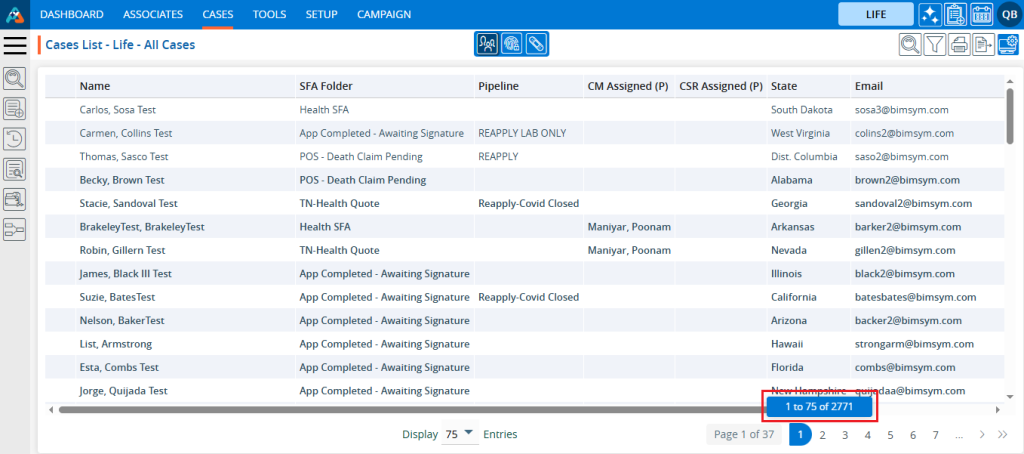Open the calendar icon in header
Viewport: 1024px width, 454px height.
click(980, 14)
